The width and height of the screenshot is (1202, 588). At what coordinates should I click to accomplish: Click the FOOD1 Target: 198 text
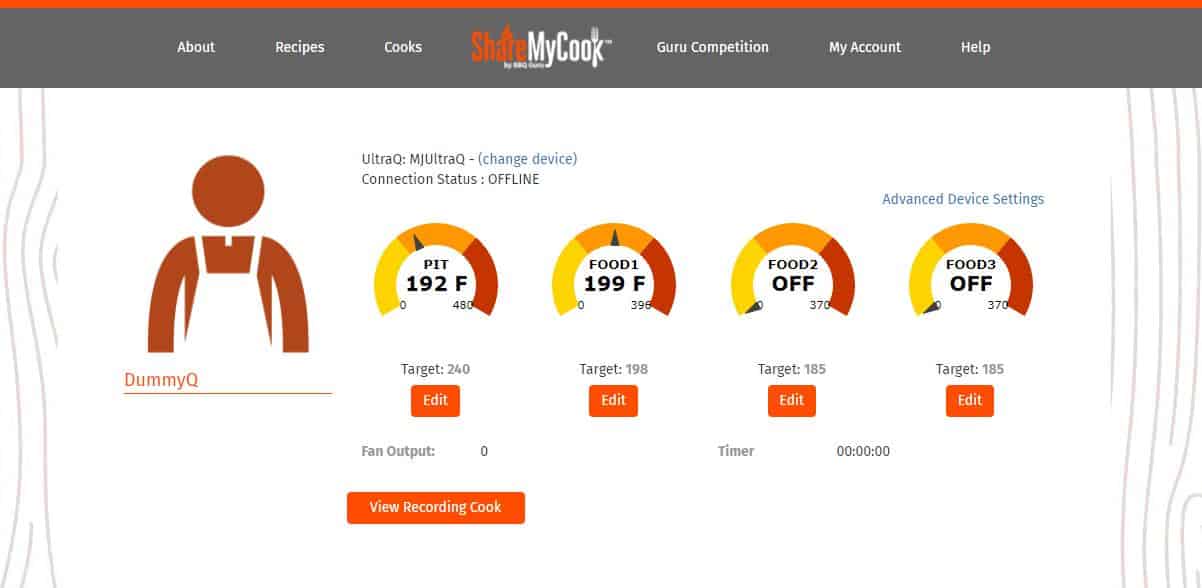(x=614, y=369)
